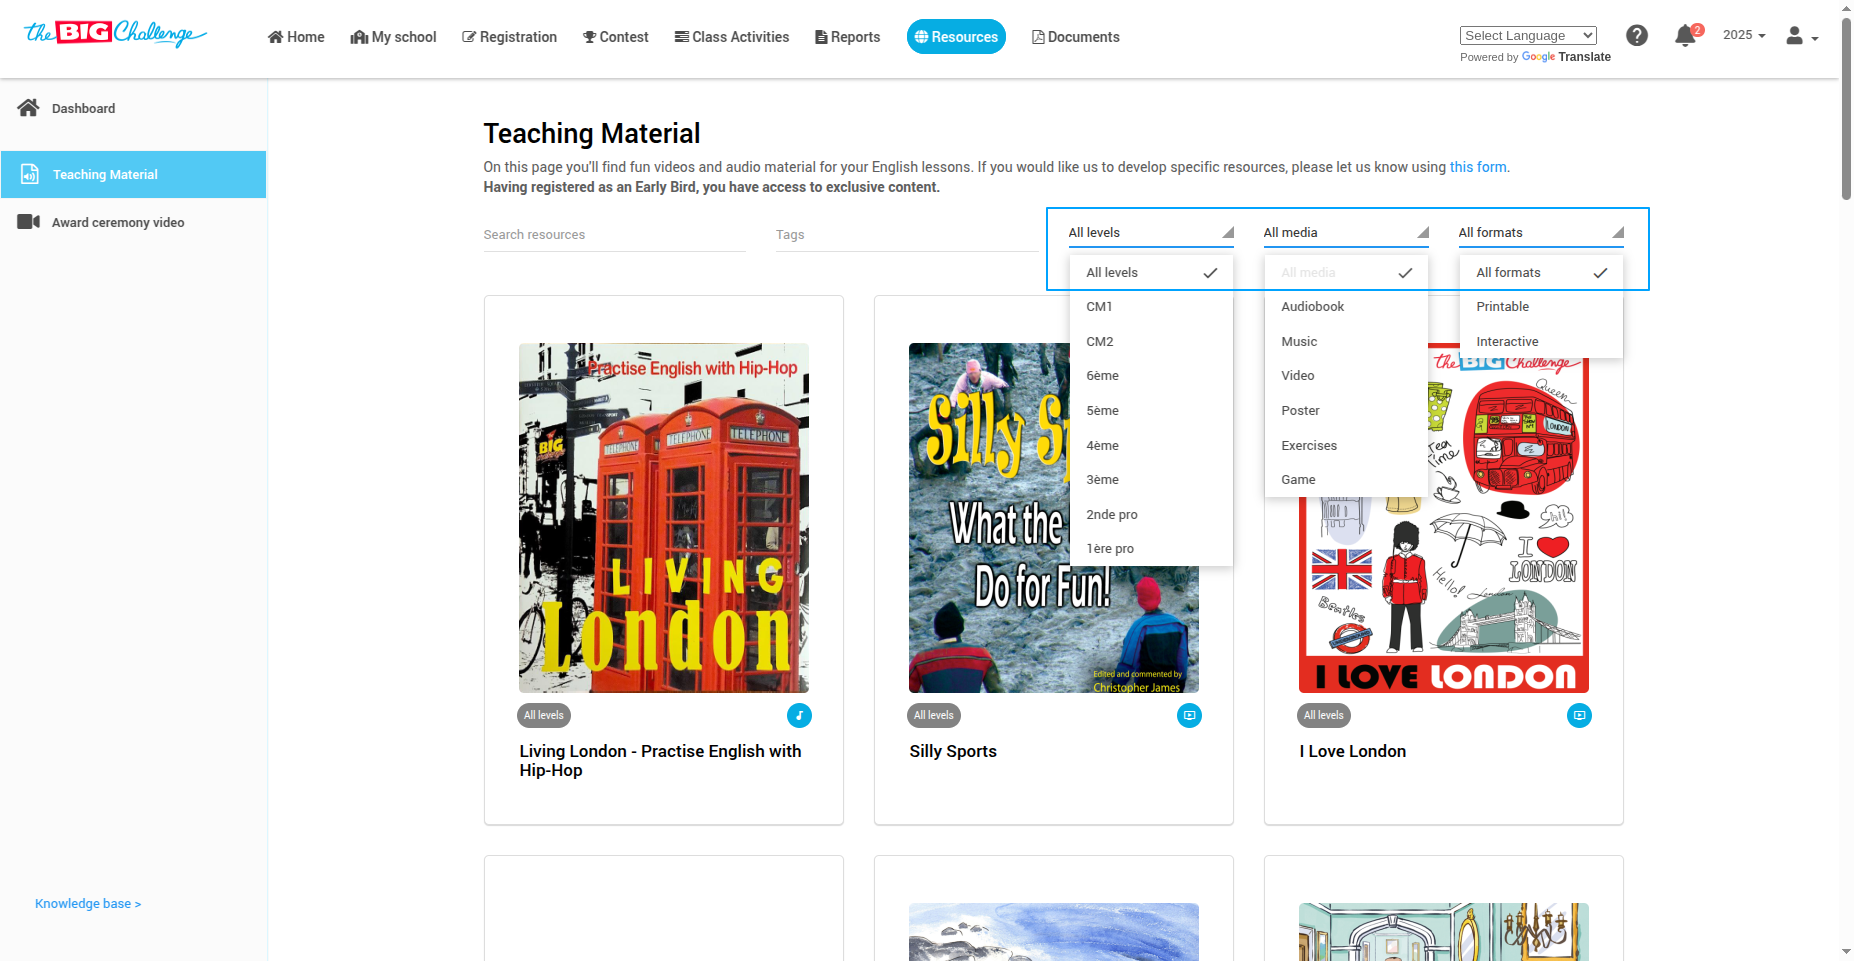
Task: Open the Knowledge base link
Action: click(88, 904)
